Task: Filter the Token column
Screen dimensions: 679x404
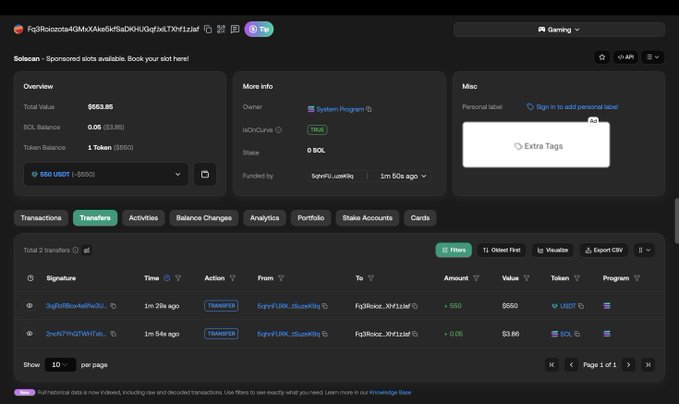Action: [577, 278]
